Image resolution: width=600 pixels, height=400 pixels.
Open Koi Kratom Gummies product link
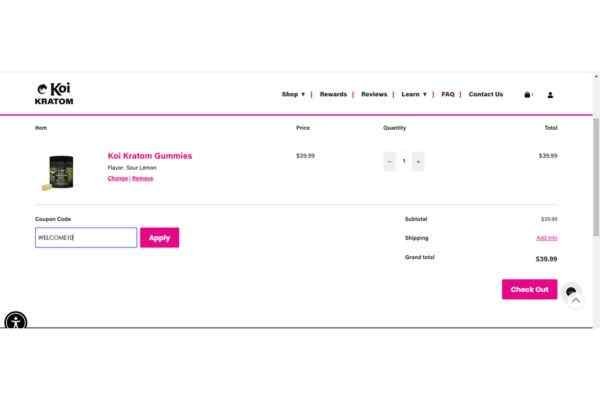click(150, 156)
